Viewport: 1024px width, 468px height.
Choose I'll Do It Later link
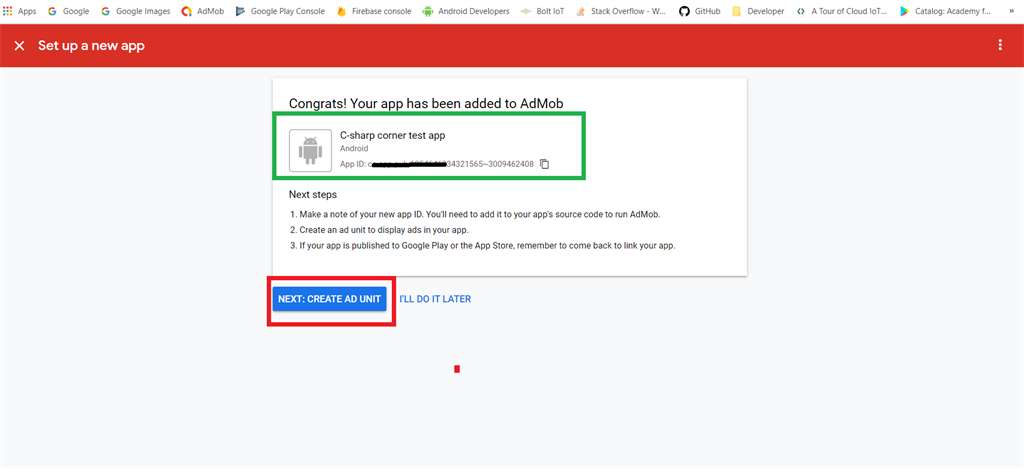[x=435, y=299]
